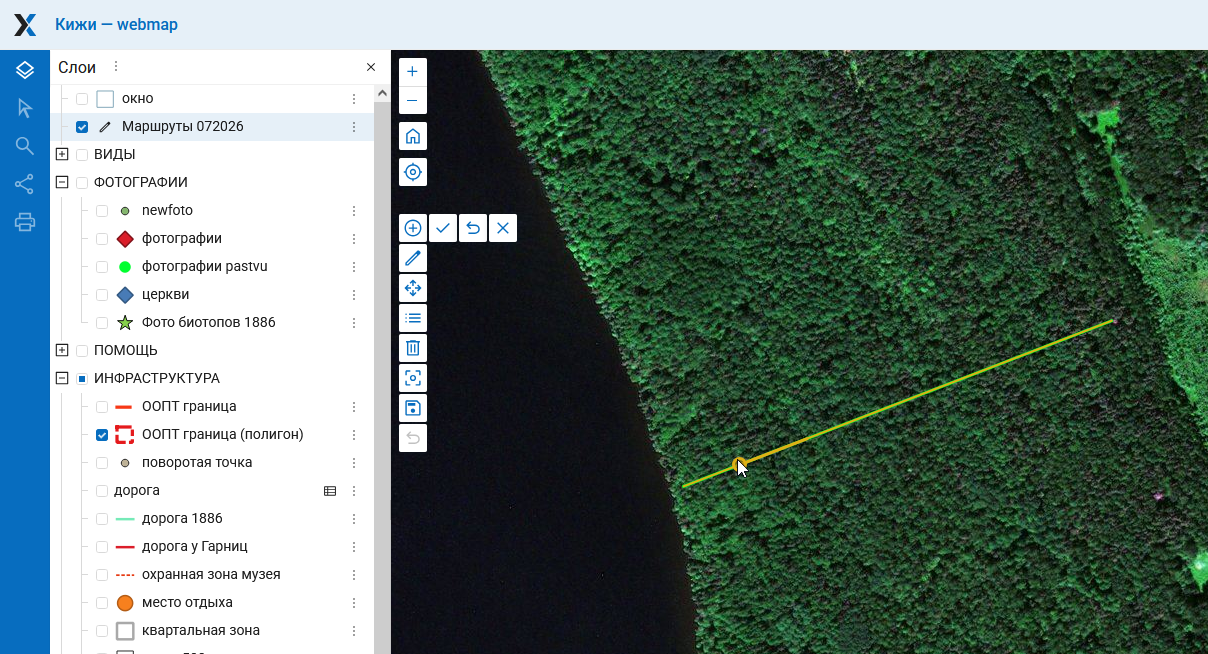Click the disabled revert arrow button
The height and width of the screenshot is (654, 1208).
[413, 438]
